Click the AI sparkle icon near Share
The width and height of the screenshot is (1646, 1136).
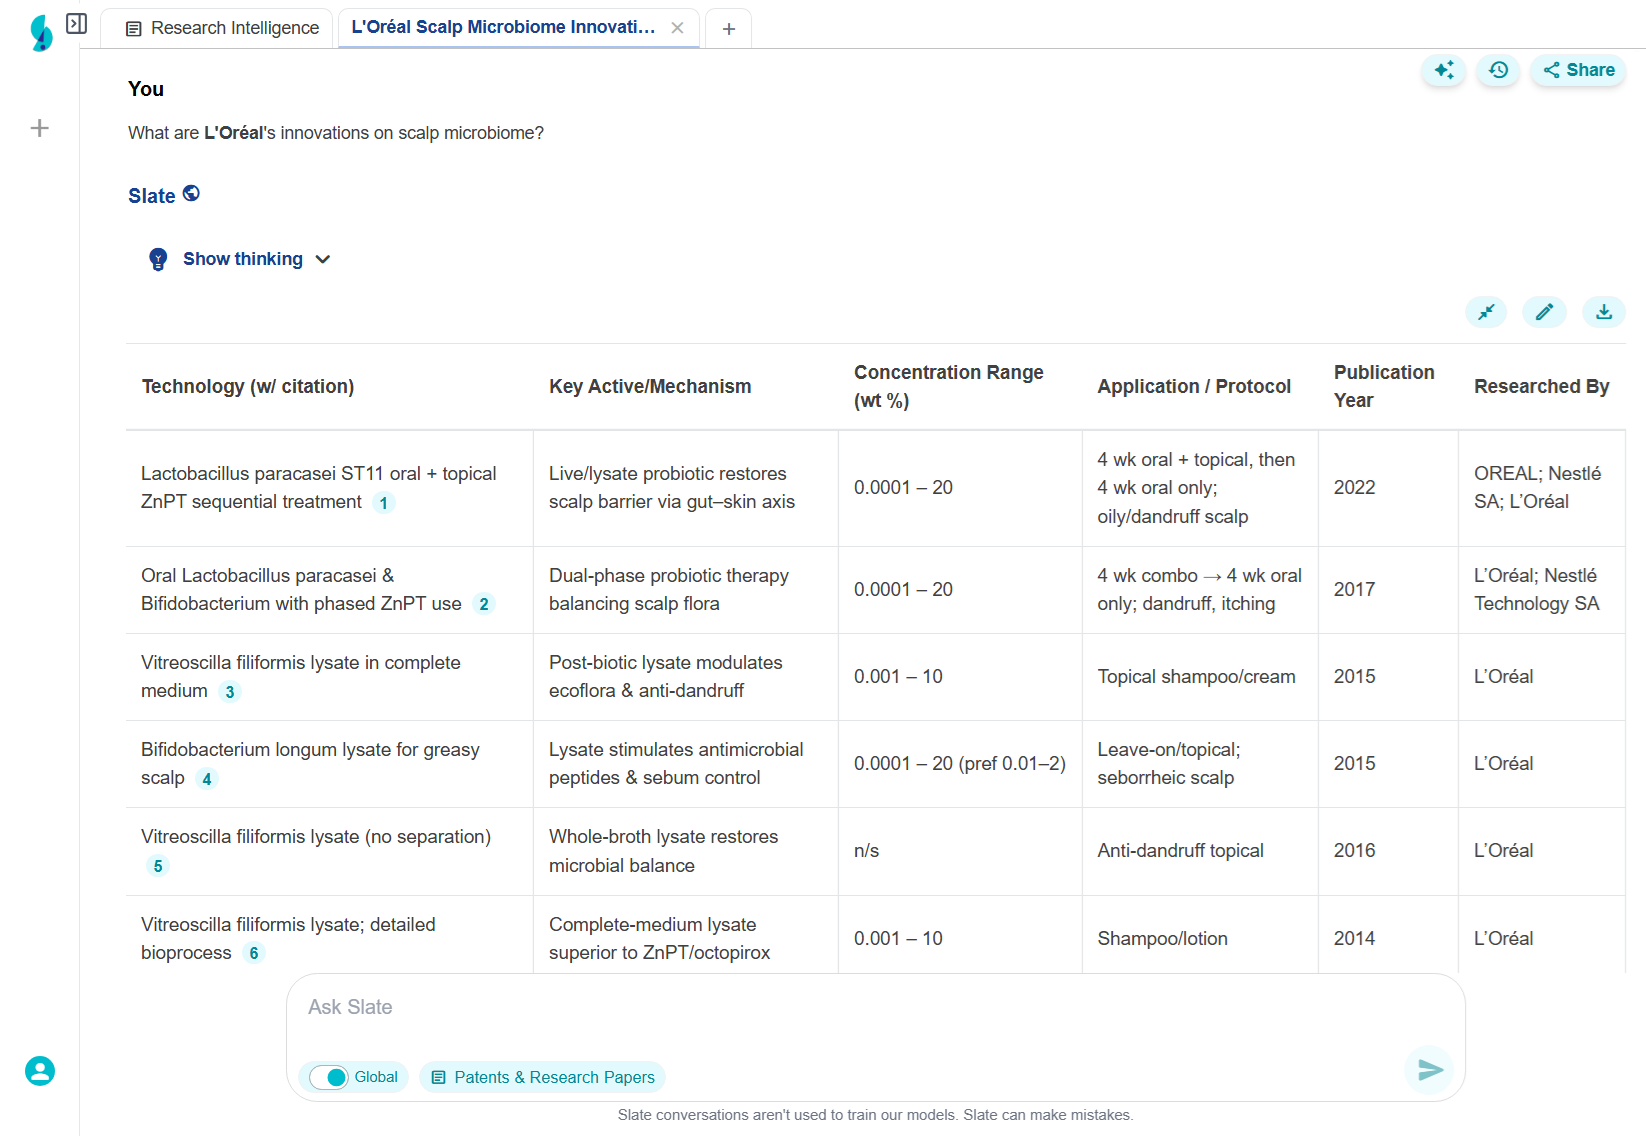(x=1444, y=70)
